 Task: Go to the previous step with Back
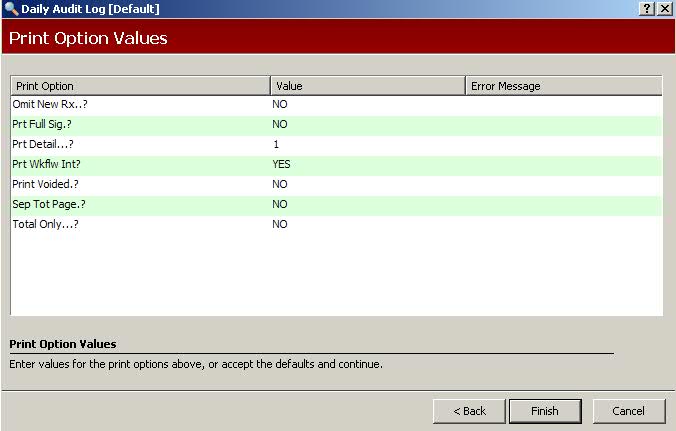tap(469, 411)
